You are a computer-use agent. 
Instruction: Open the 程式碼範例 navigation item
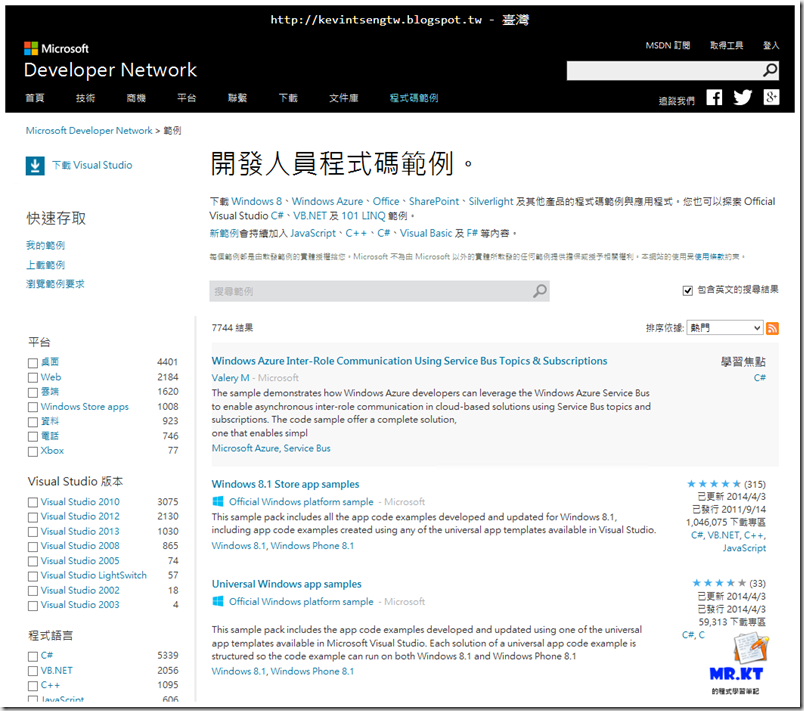coord(414,98)
